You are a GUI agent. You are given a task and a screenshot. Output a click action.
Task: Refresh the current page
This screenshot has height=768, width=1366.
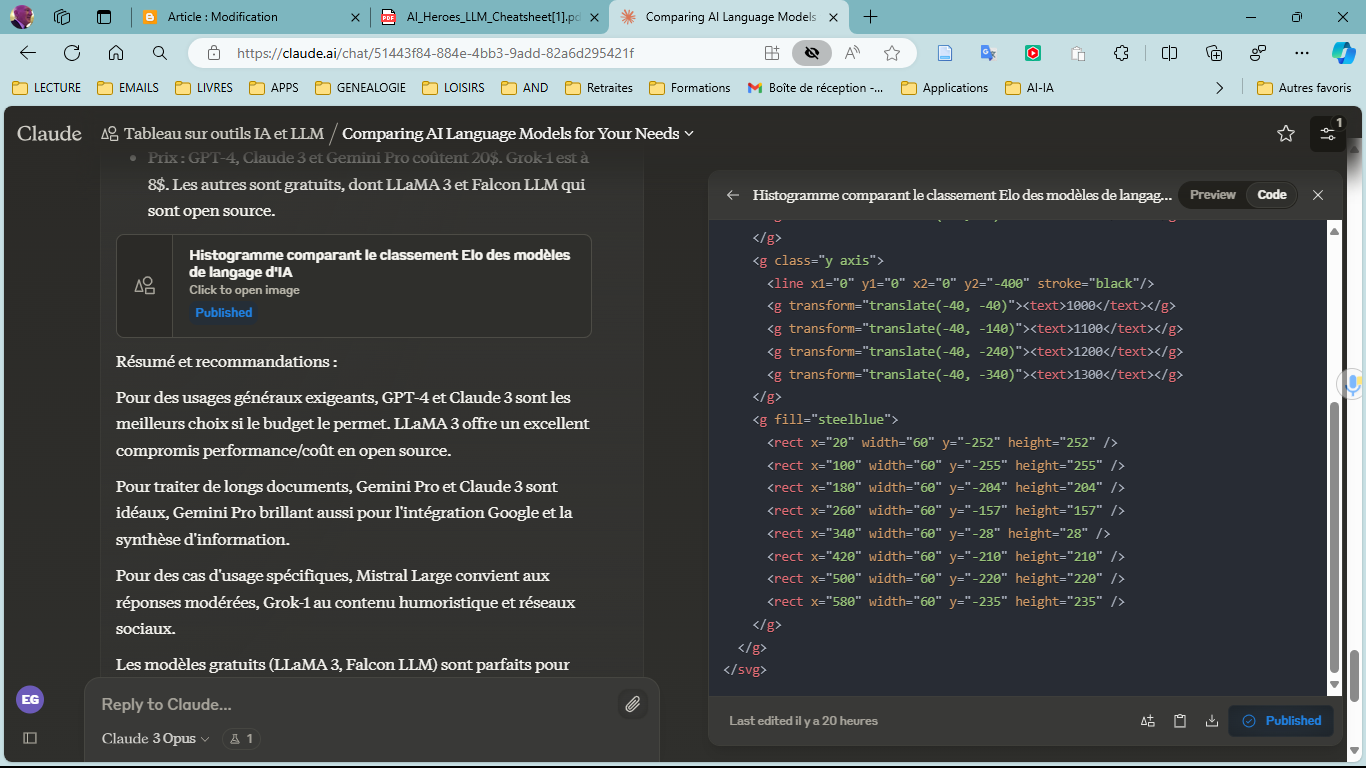[x=72, y=53]
